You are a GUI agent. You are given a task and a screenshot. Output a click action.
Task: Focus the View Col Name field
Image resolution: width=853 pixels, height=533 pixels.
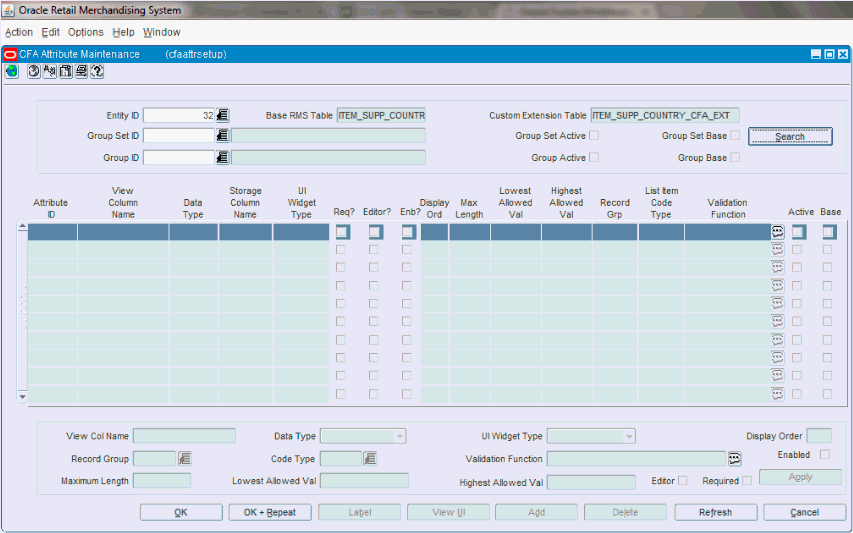click(x=184, y=436)
